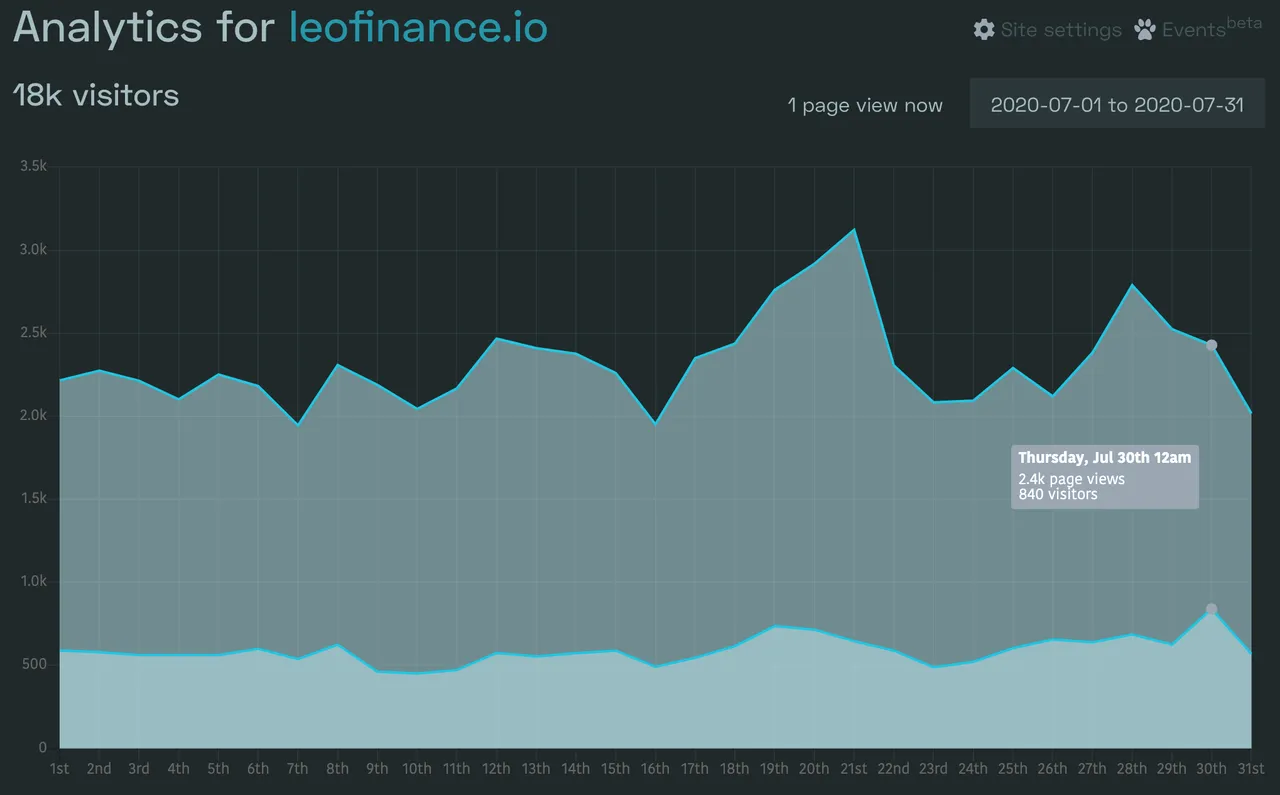Viewport: 1280px width, 795px height.
Task: Open the leofinance.io site link
Action: [x=418, y=27]
